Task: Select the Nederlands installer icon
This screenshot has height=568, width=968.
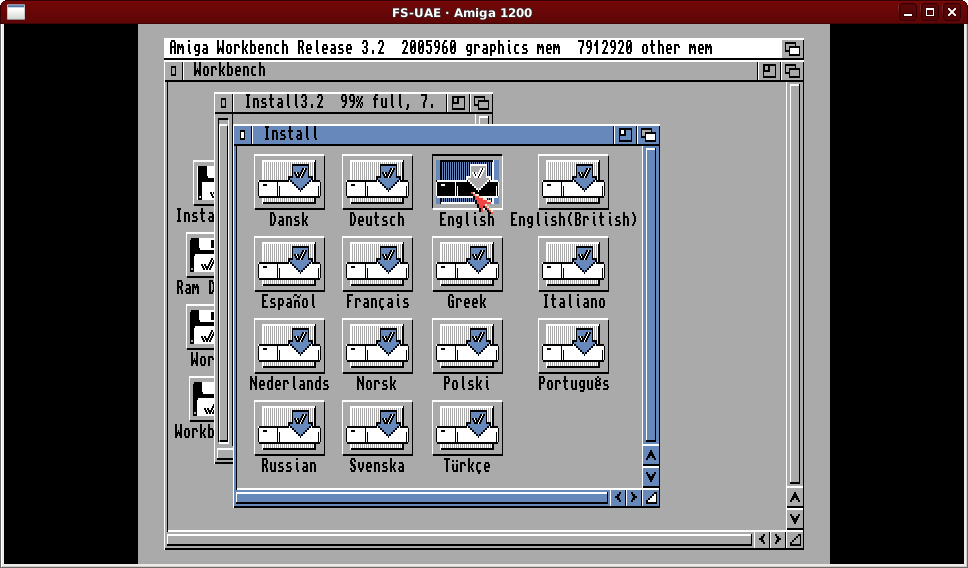Action: (289, 346)
